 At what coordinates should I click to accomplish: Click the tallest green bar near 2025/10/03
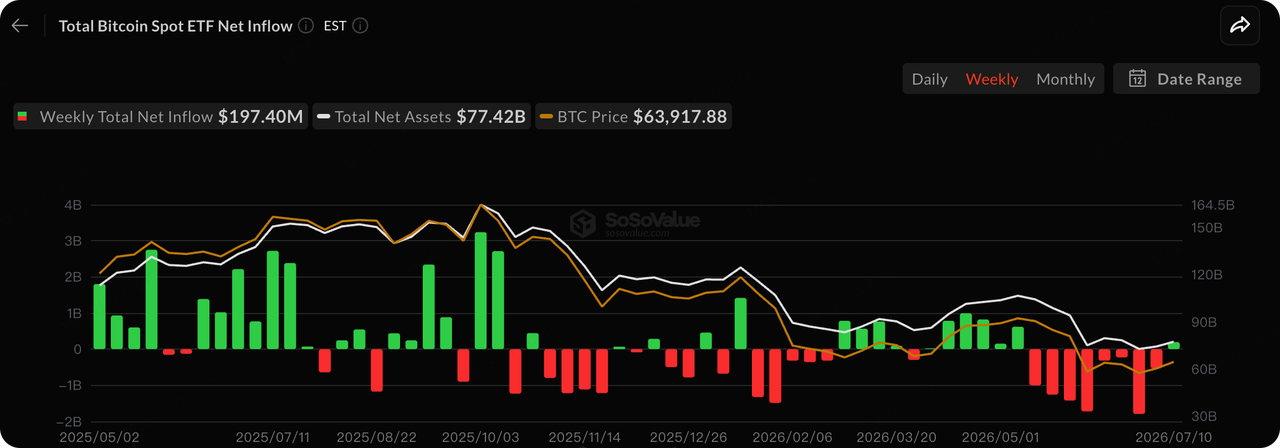coord(480,291)
